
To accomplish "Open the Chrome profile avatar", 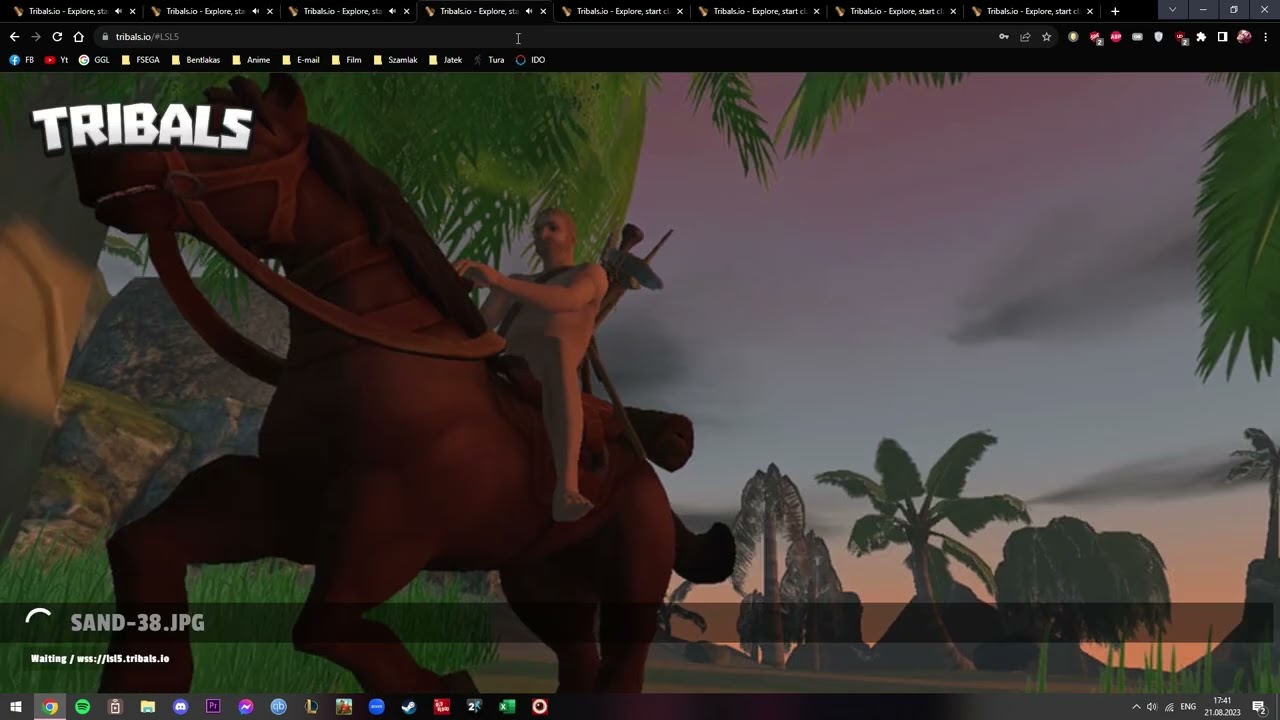I will point(1244,37).
